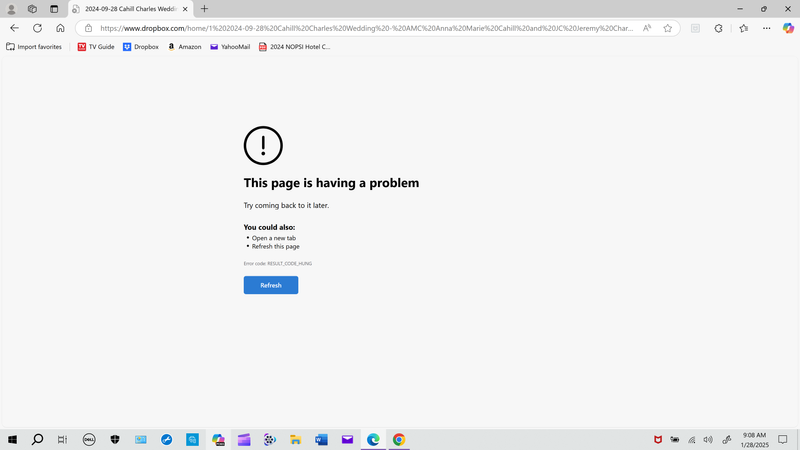The height and width of the screenshot is (450, 800).
Task: Reload page using toolbar refresh icon
Action: click(x=37, y=28)
